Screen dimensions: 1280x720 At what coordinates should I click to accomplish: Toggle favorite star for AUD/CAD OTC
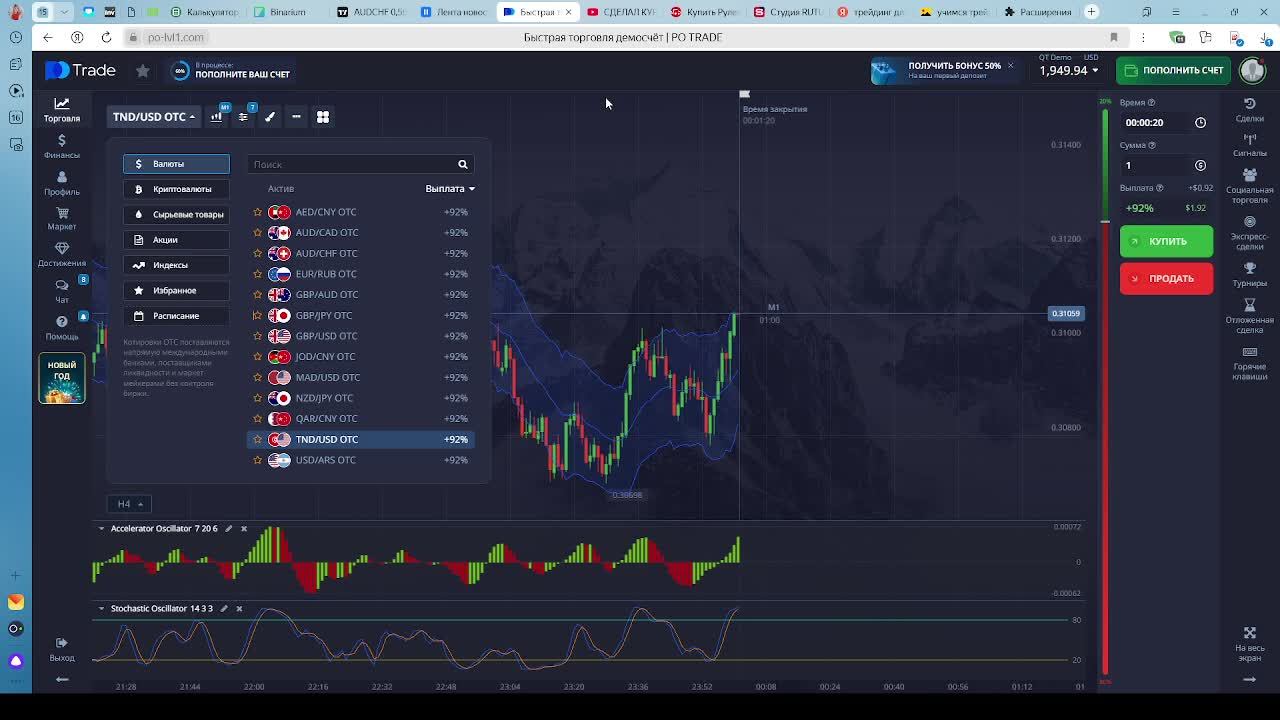tap(257, 233)
